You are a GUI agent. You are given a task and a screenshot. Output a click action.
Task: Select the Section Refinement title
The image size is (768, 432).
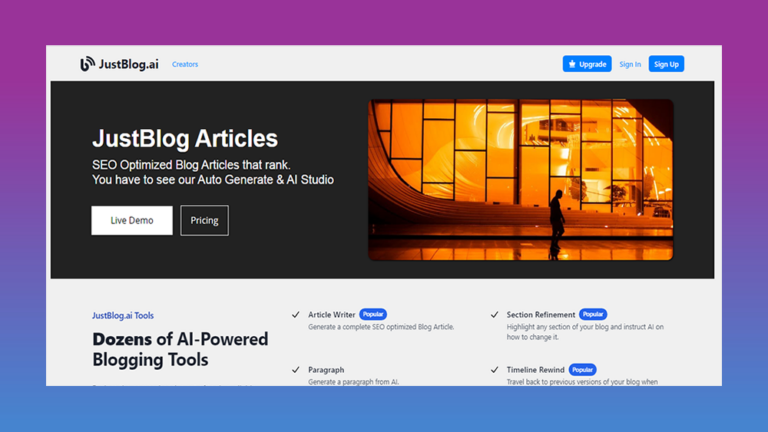pos(541,314)
